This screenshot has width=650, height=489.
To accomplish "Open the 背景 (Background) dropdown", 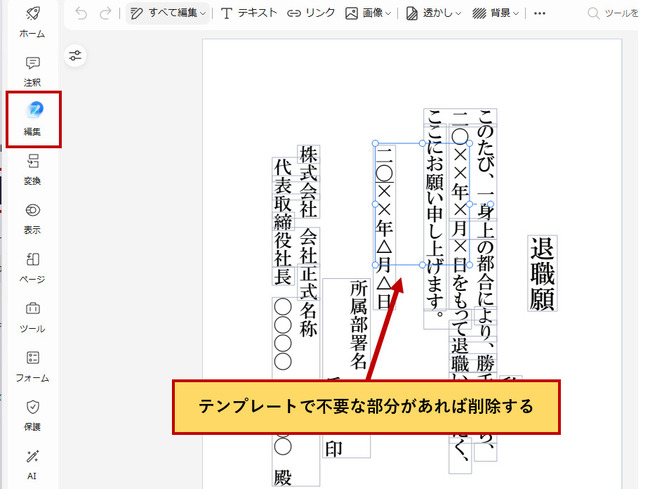I will [496, 13].
